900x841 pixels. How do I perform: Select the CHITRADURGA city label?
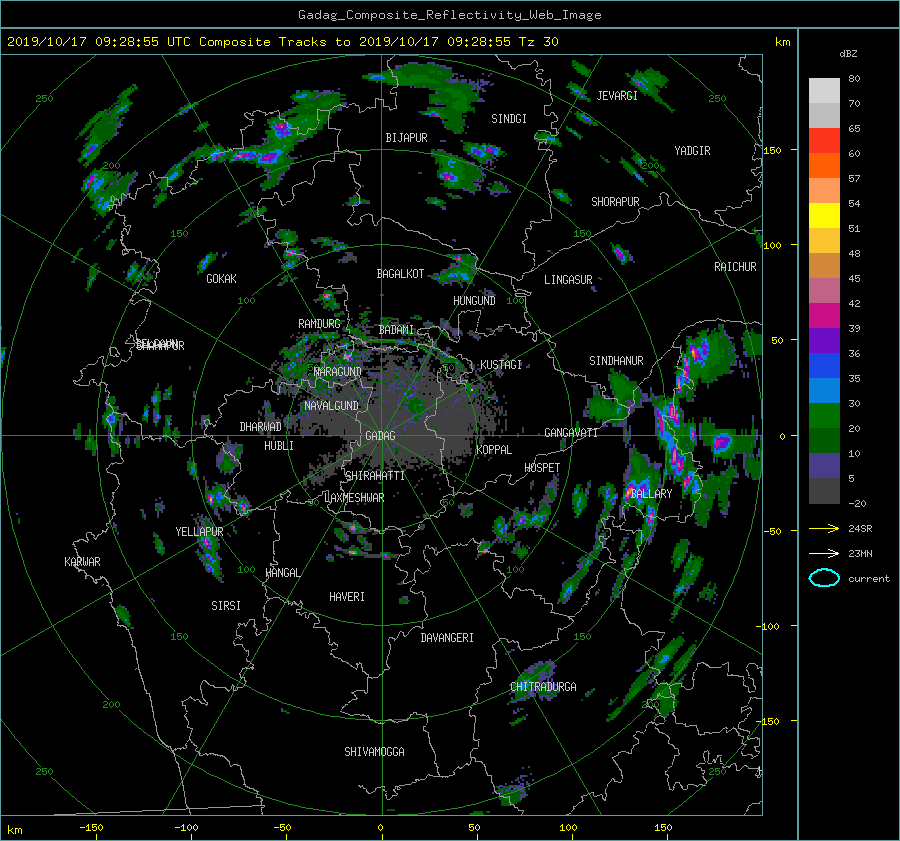click(x=543, y=687)
